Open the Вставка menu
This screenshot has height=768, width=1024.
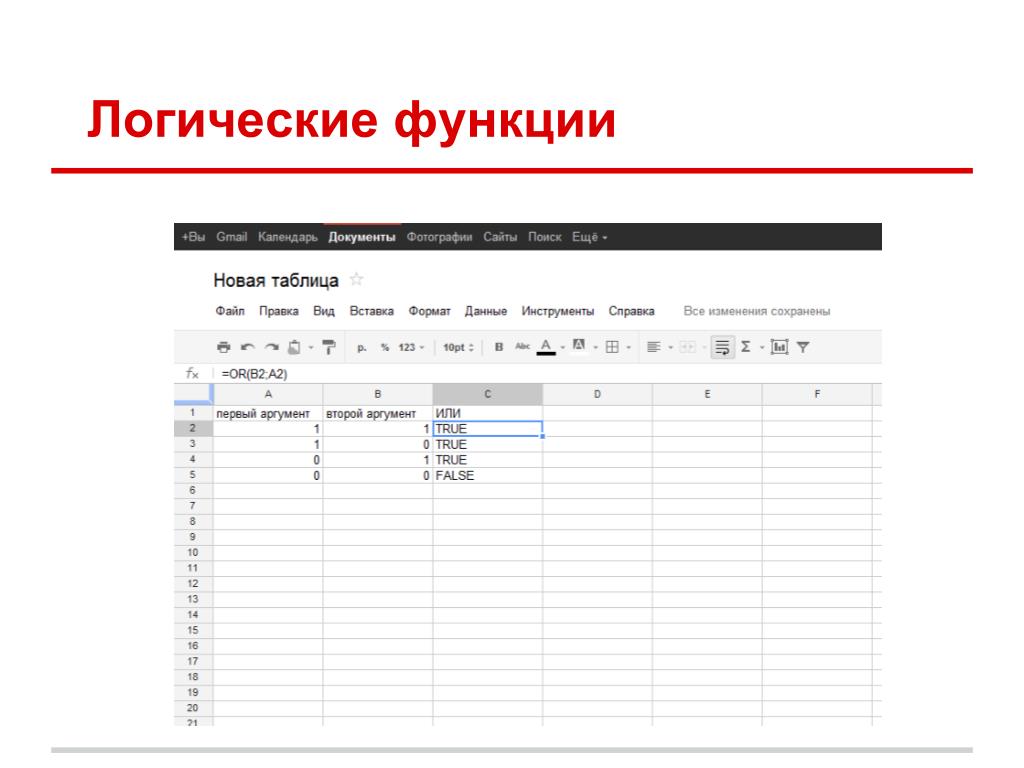[x=372, y=311]
